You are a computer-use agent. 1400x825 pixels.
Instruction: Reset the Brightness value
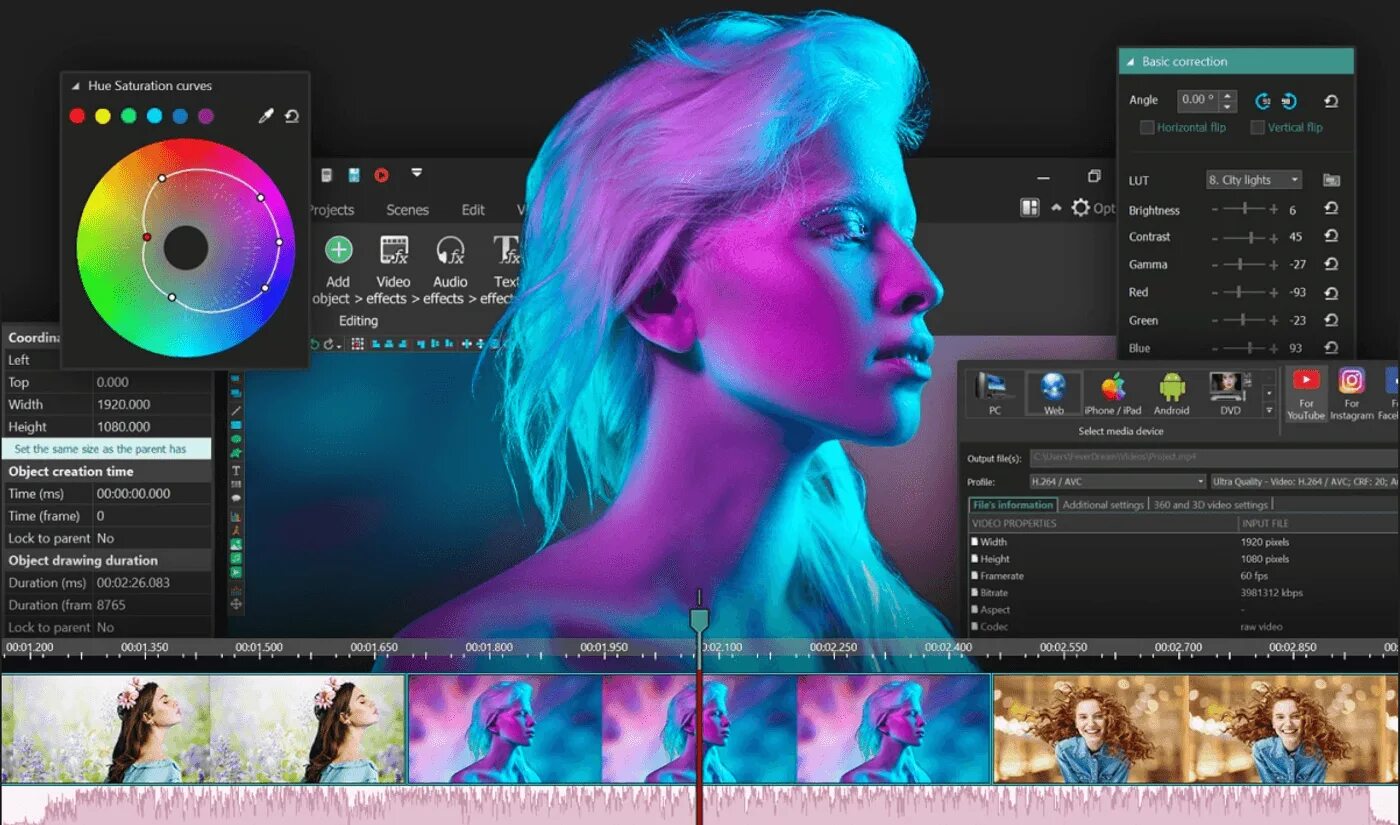(1331, 209)
